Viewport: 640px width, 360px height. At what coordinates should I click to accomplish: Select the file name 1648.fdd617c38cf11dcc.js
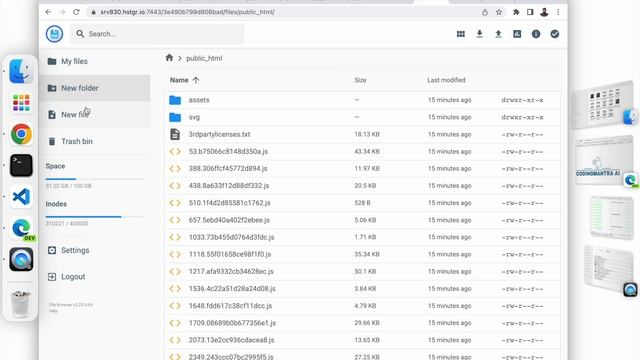(x=230, y=306)
